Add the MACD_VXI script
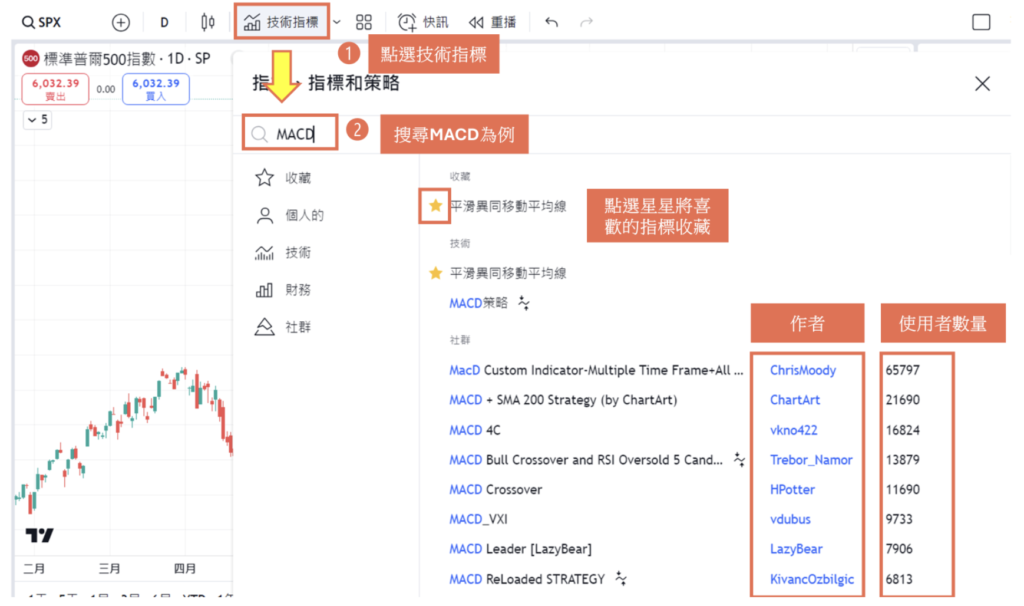 point(478,519)
